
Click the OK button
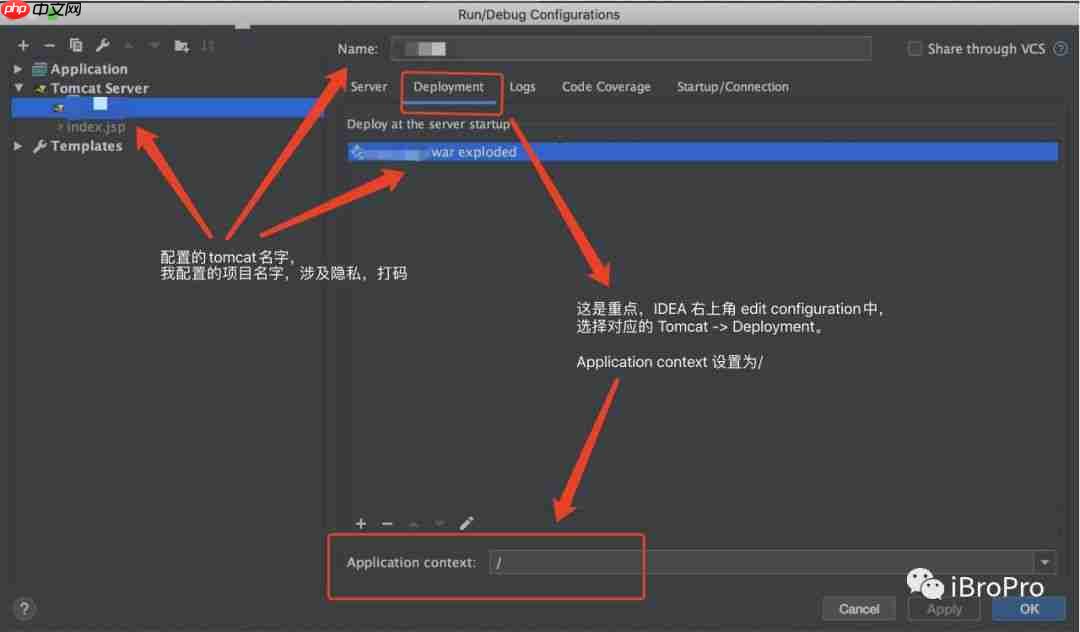click(1028, 608)
